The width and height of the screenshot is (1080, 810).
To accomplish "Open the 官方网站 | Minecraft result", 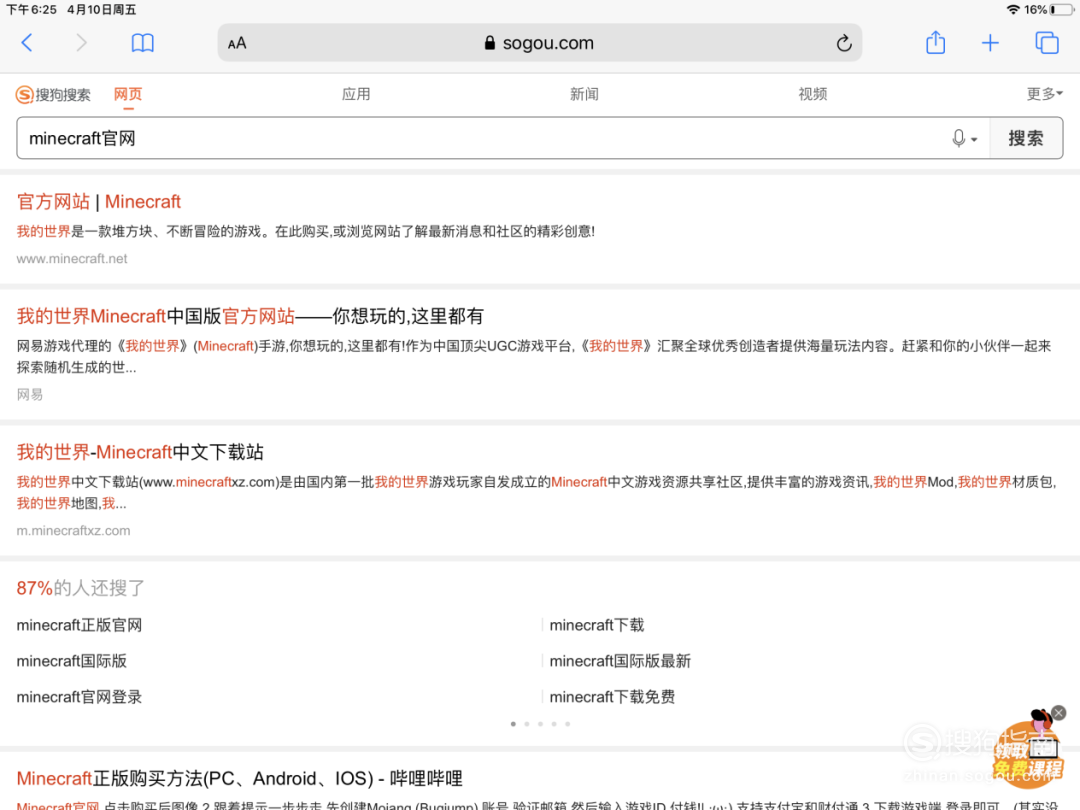I will coord(98,201).
